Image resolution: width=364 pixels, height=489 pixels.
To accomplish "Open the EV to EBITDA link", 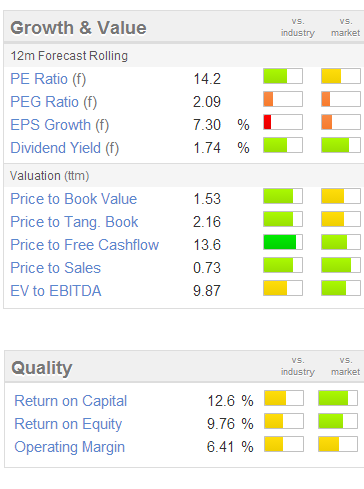I will [56, 291].
